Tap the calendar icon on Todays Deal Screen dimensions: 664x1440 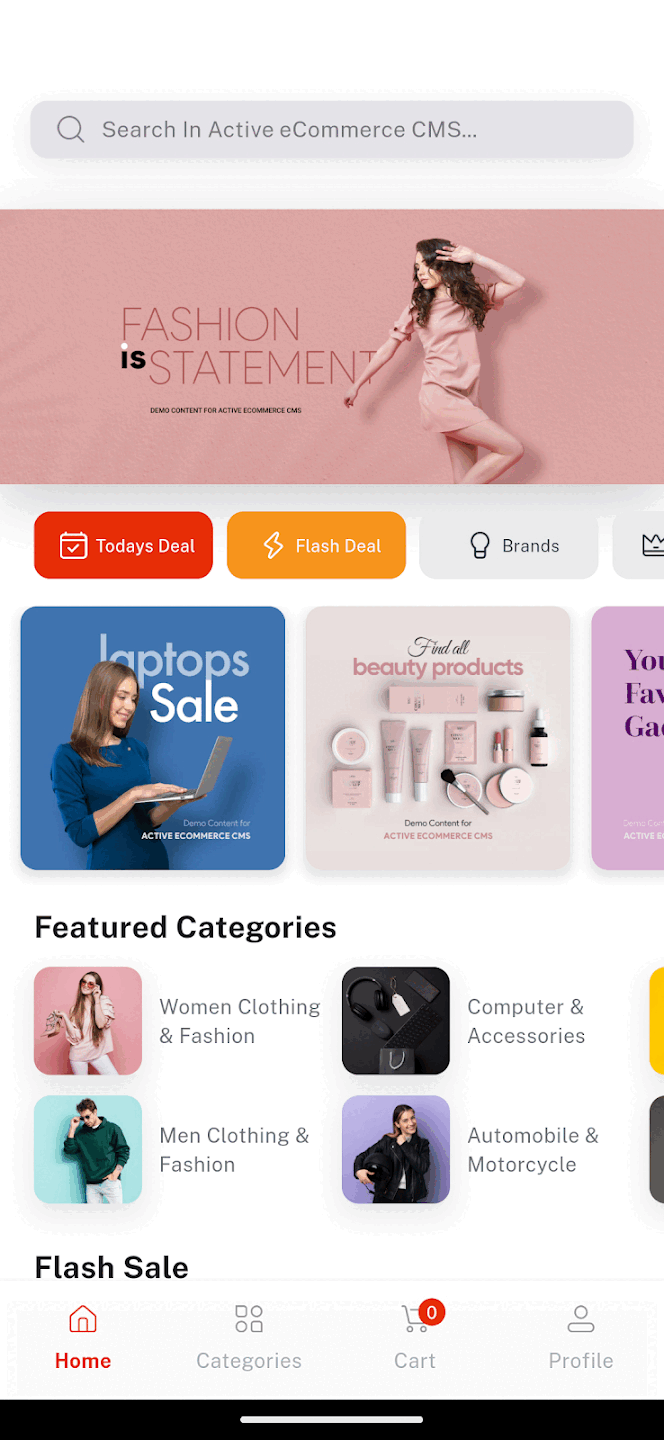pos(73,545)
